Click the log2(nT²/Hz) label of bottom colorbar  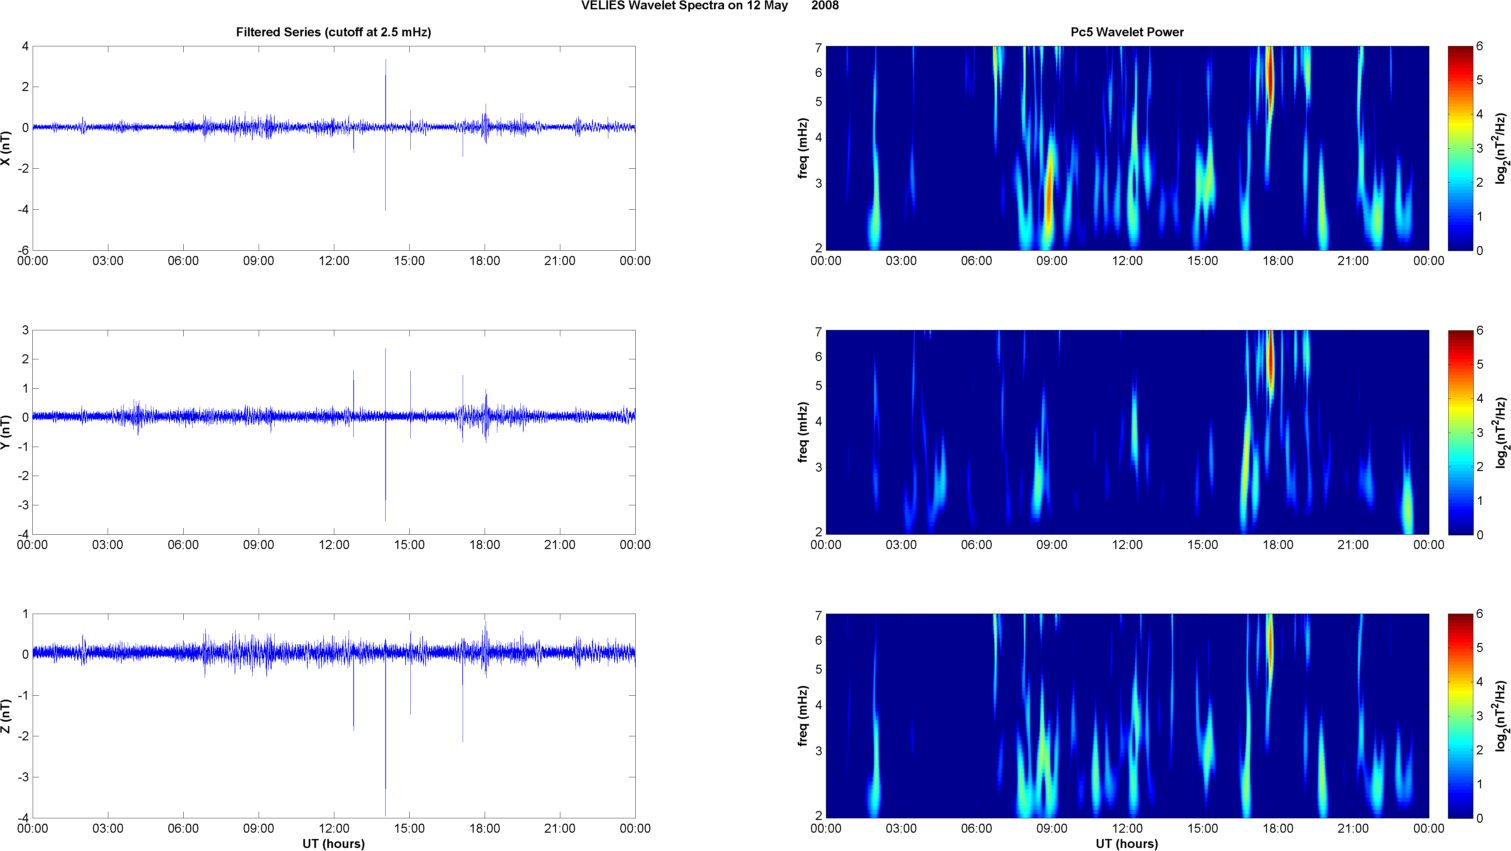1502,716
